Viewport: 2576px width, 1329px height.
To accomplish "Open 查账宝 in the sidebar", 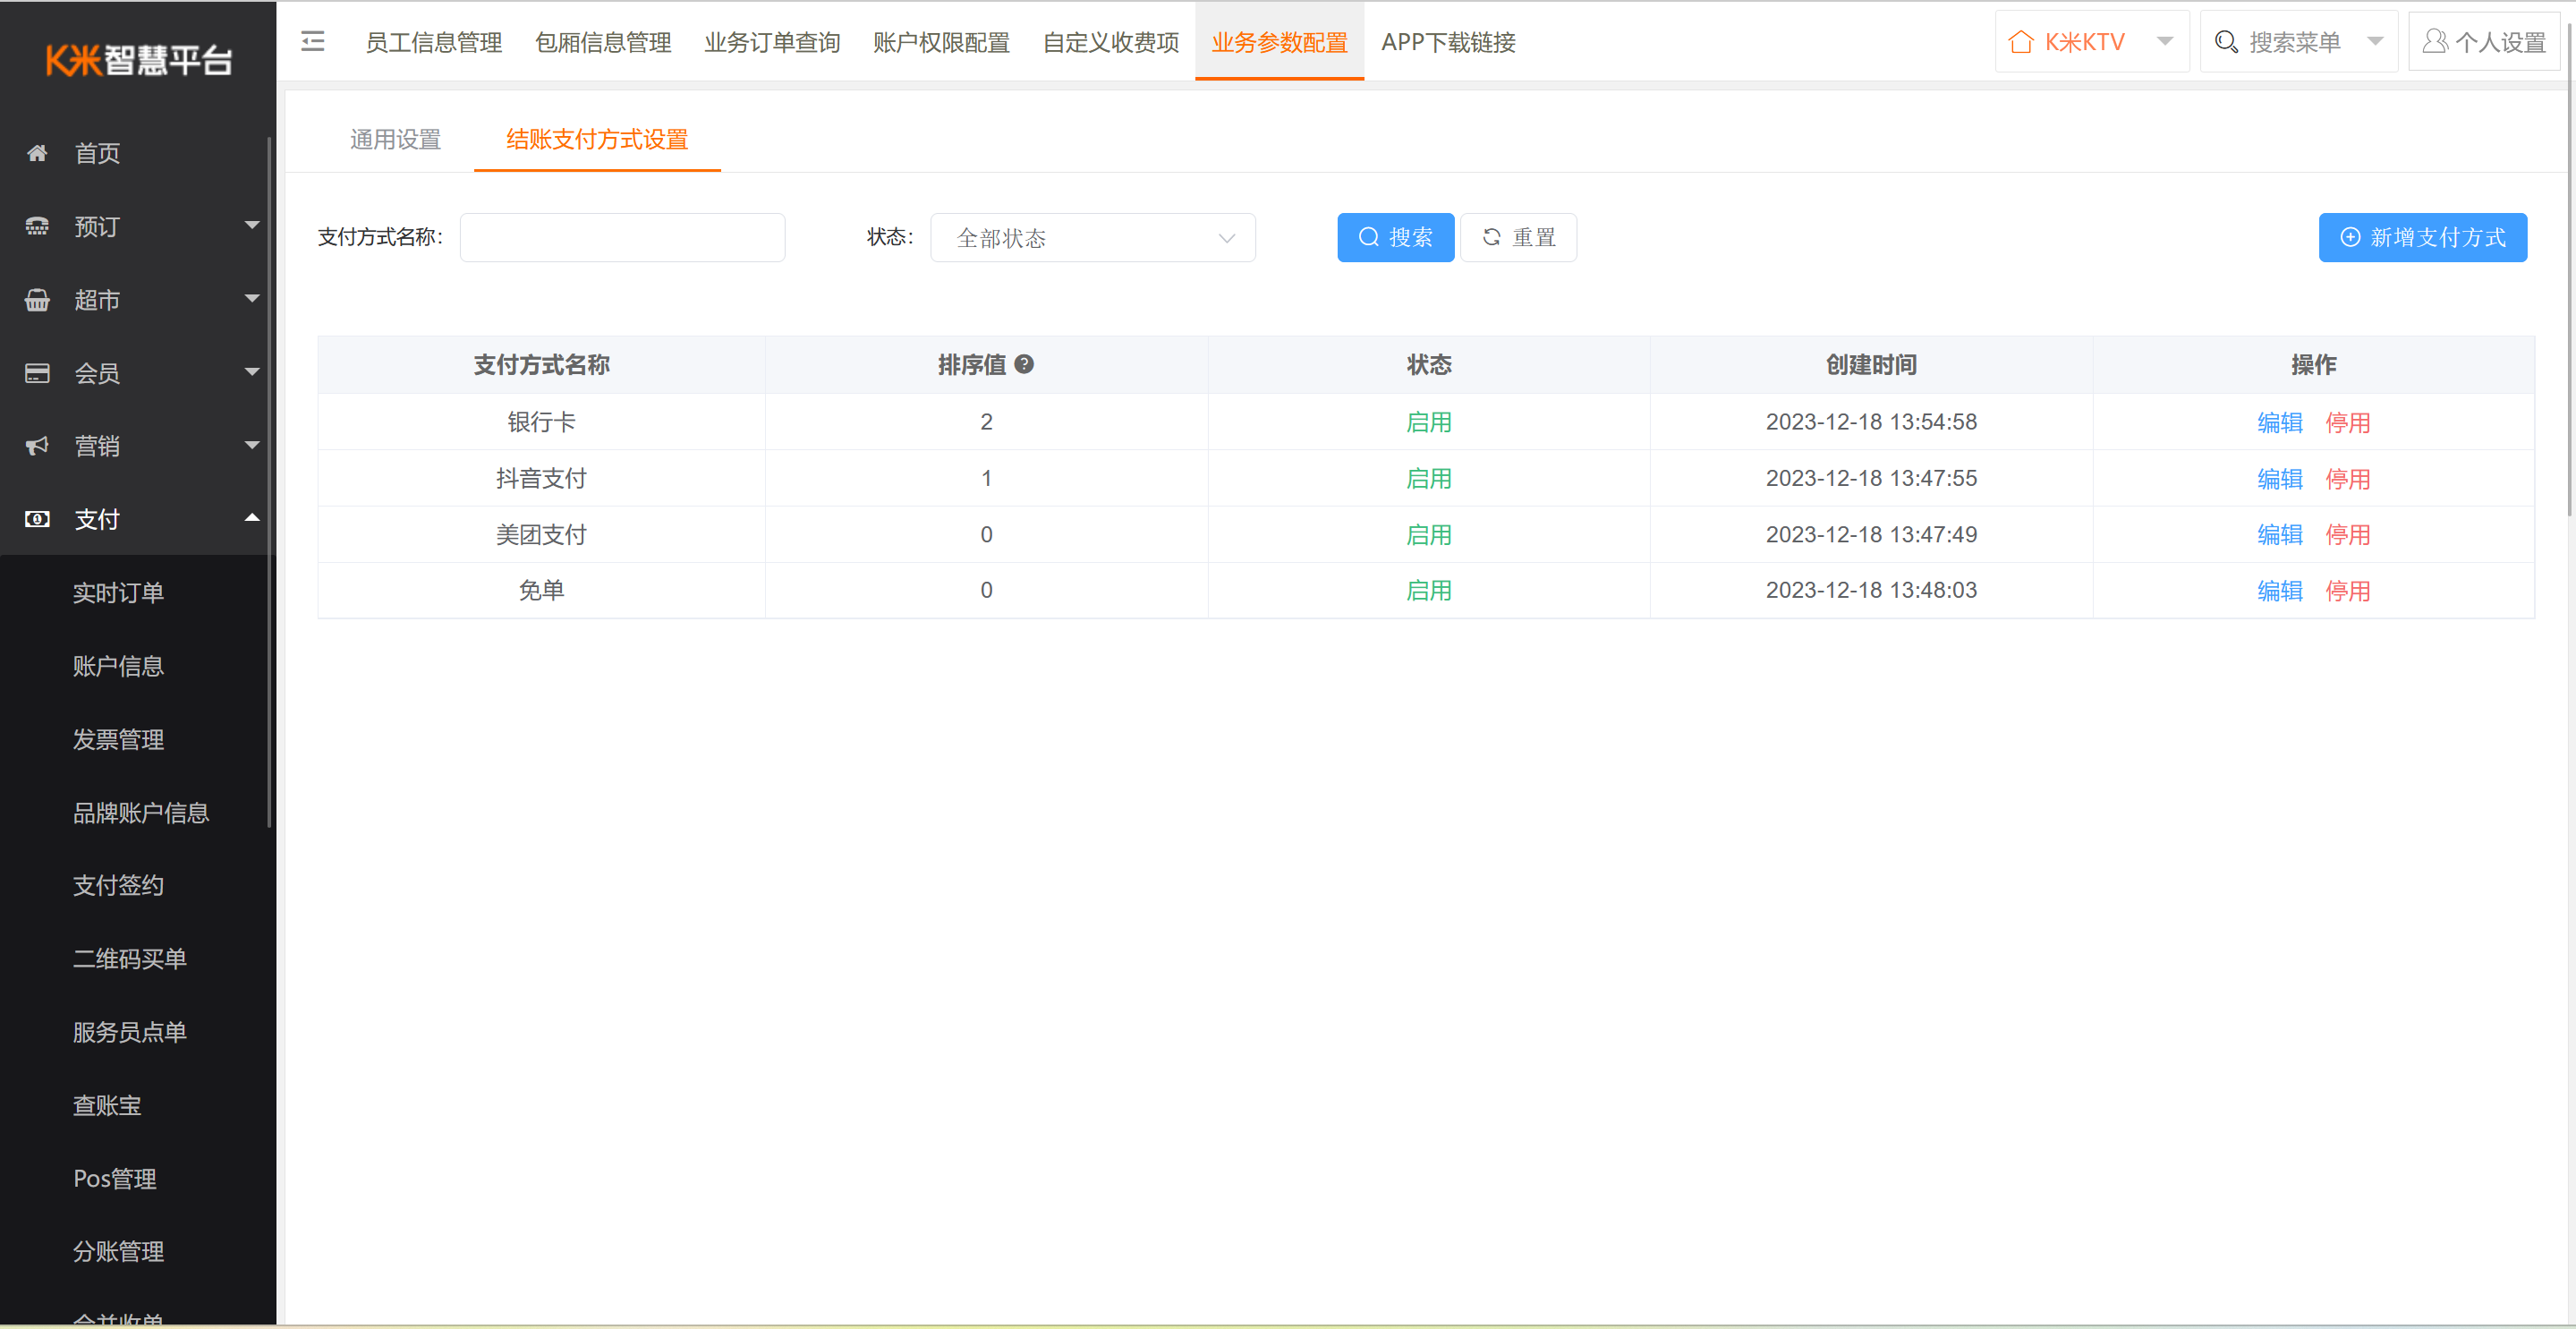I will 107,1105.
